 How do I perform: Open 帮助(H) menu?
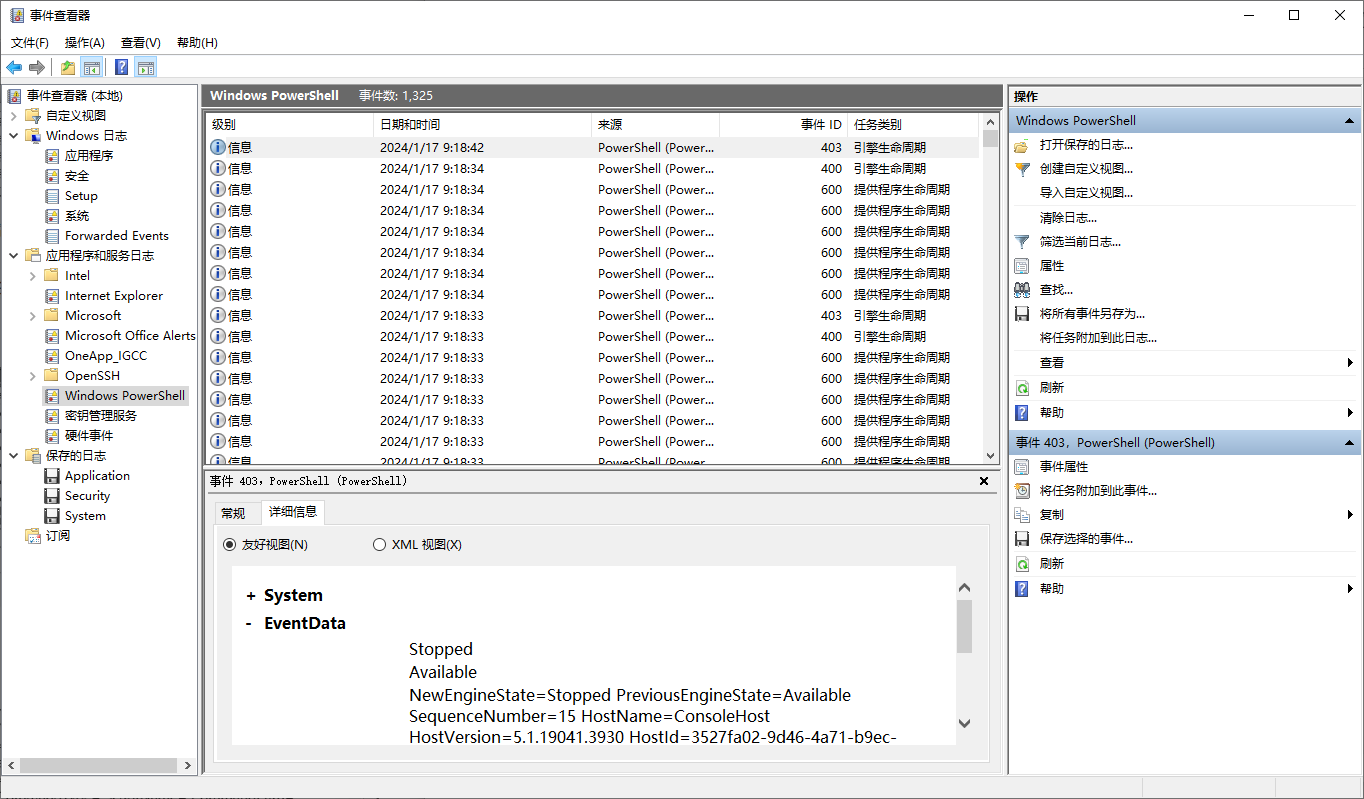click(197, 42)
